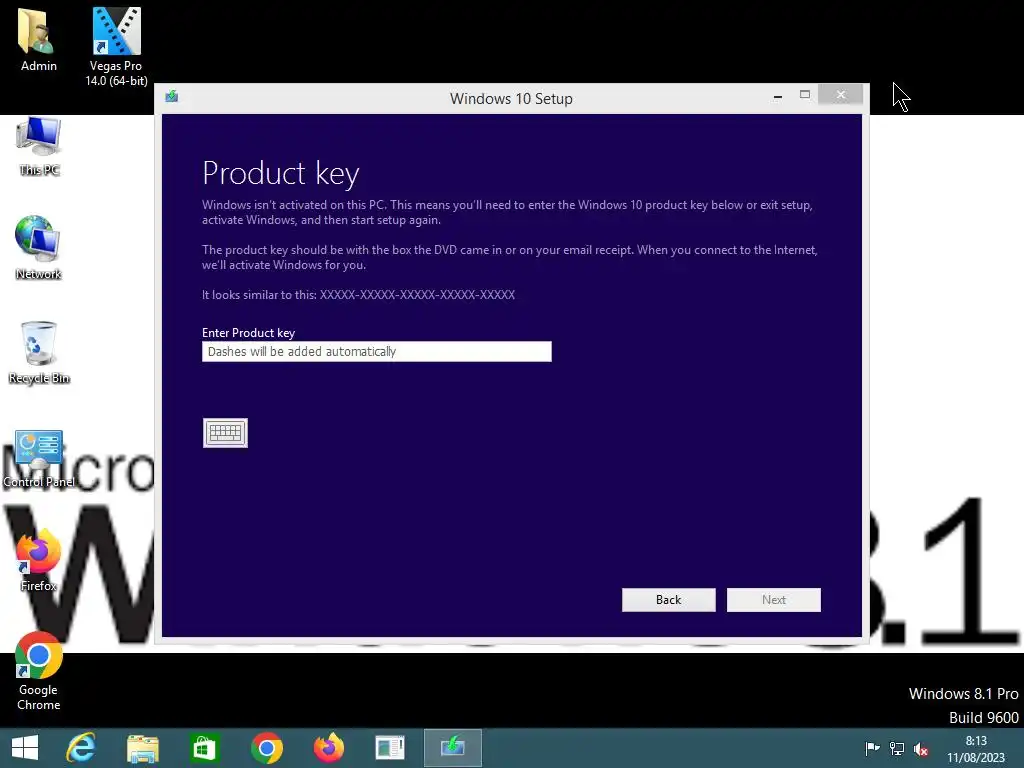This screenshot has width=1024, height=768.
Task: Launch Firefox from the taskbar
Action: 328,748
